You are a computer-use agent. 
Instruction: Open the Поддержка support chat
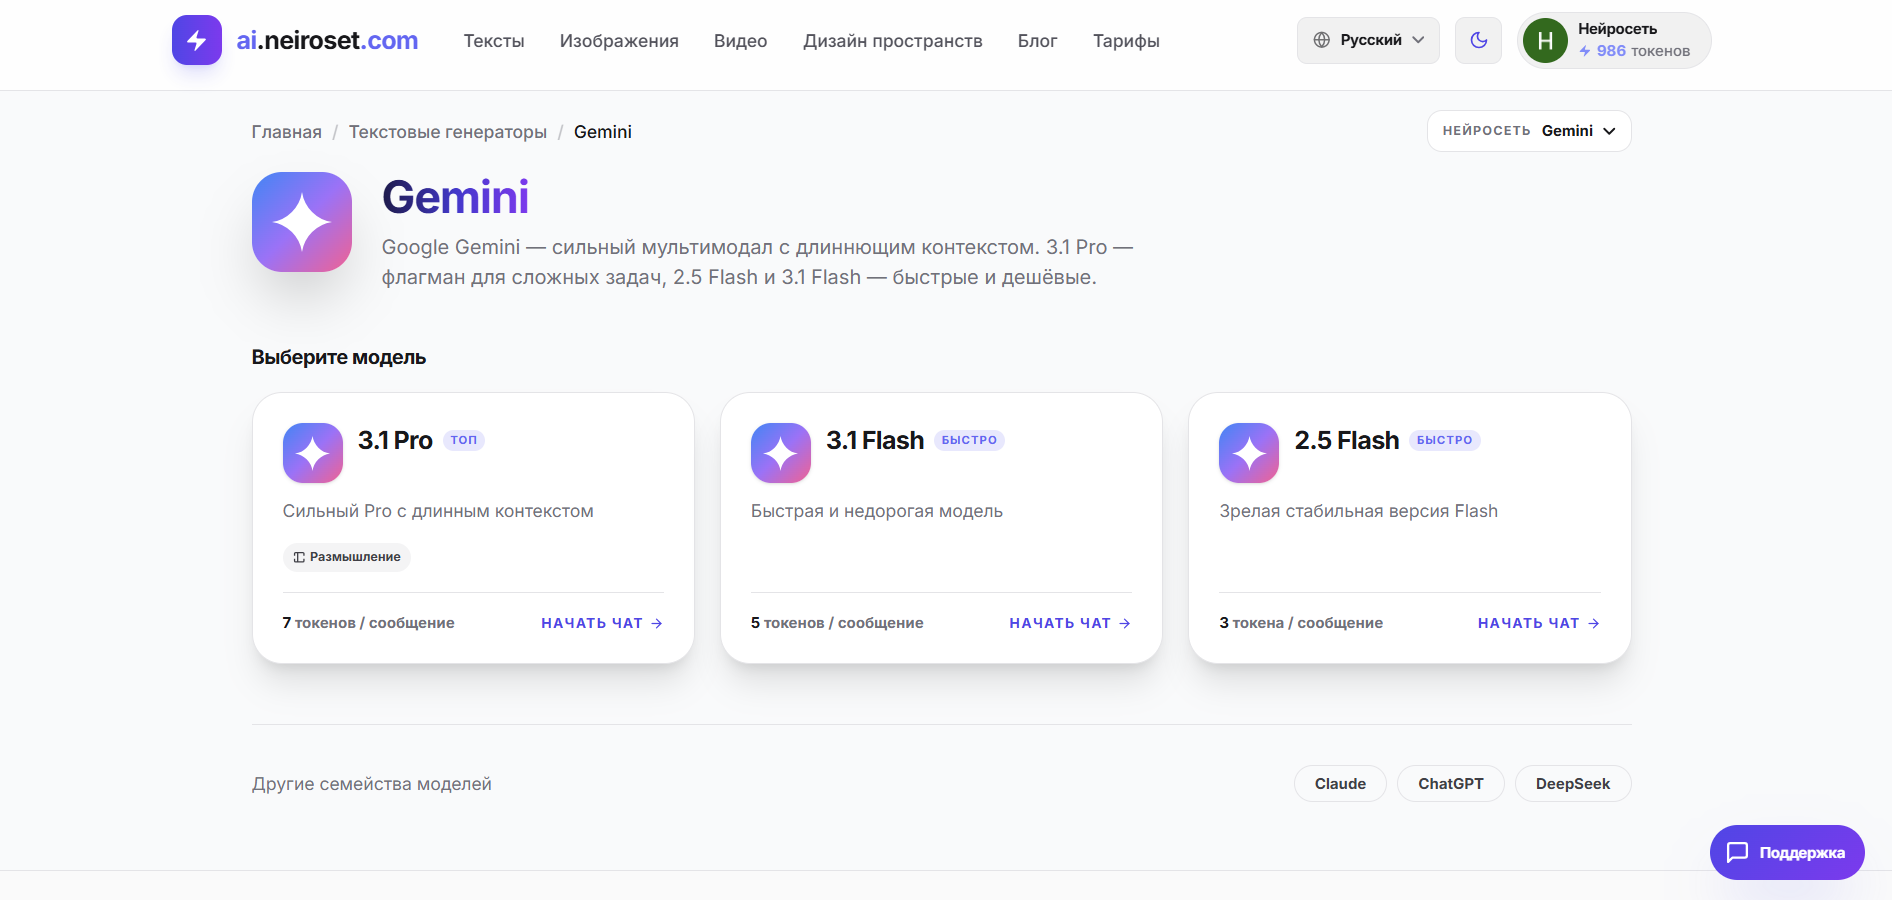click(1787, 852)
